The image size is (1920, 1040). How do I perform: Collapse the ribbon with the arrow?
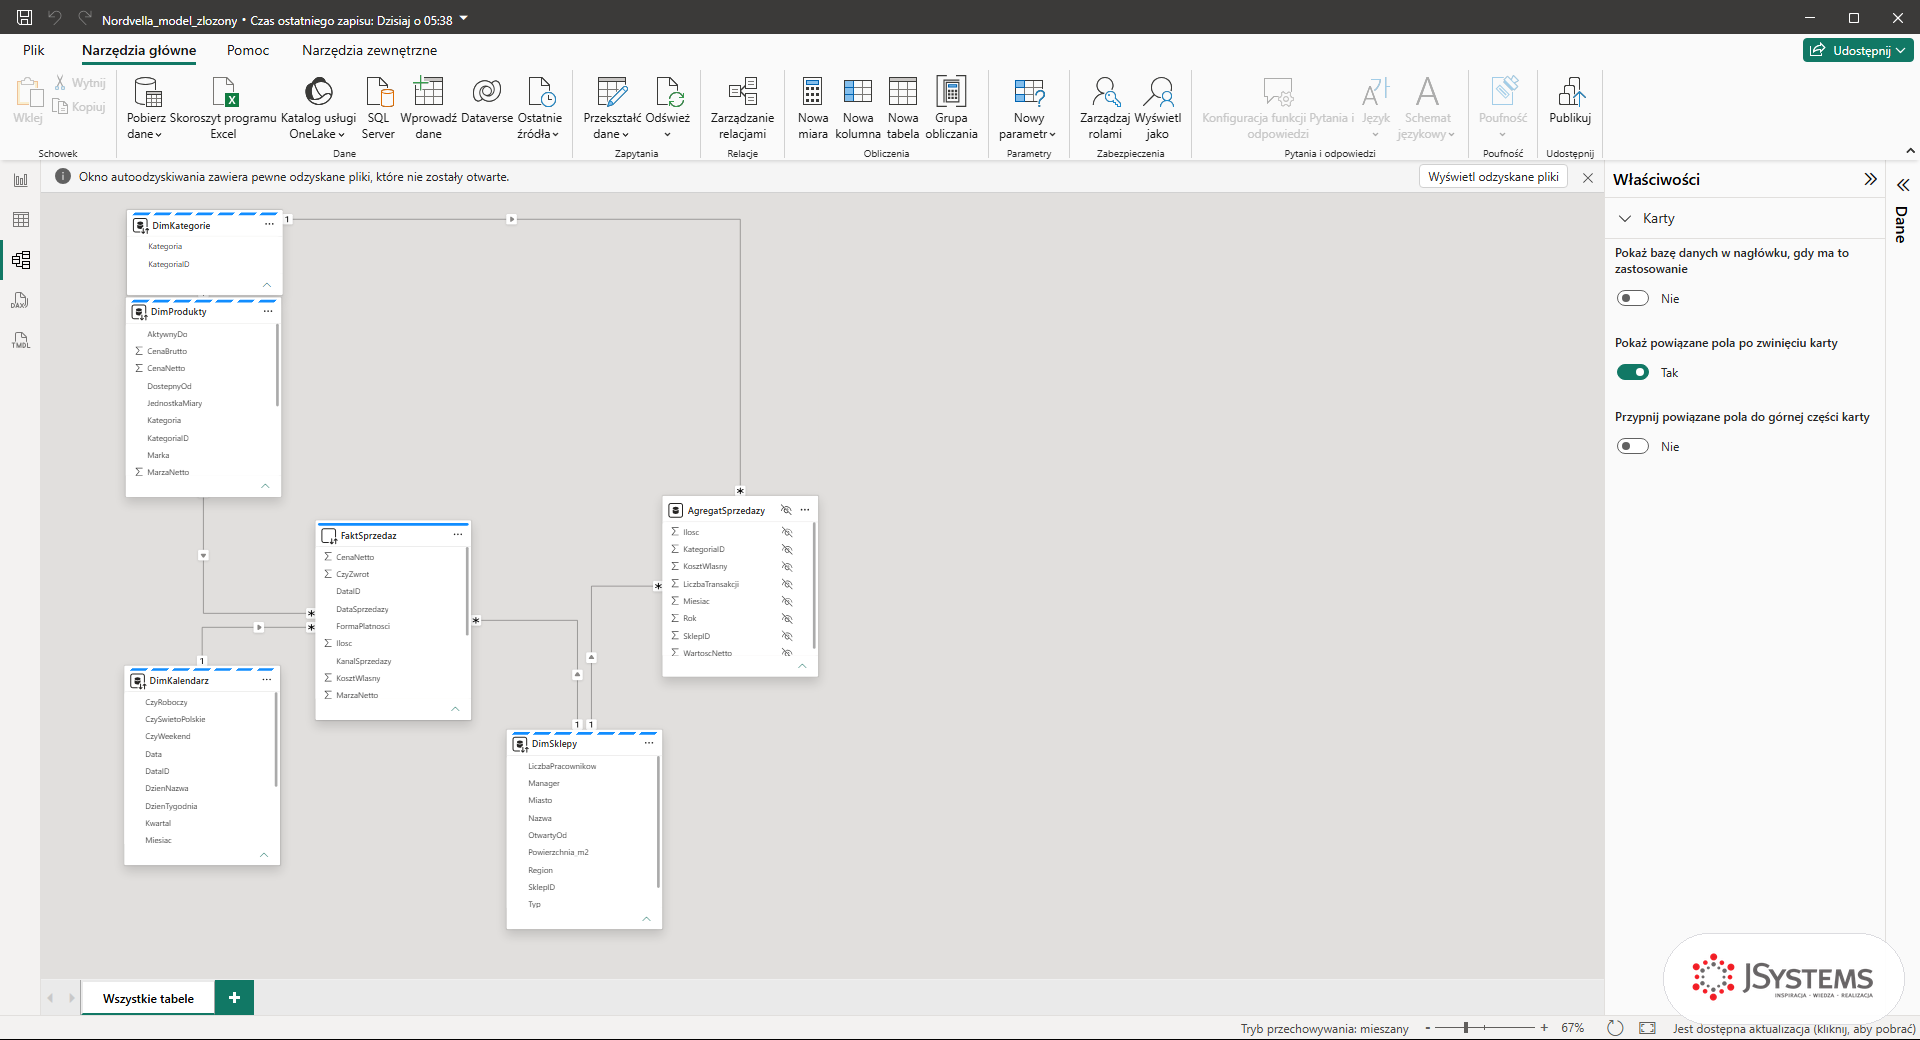1910,151
